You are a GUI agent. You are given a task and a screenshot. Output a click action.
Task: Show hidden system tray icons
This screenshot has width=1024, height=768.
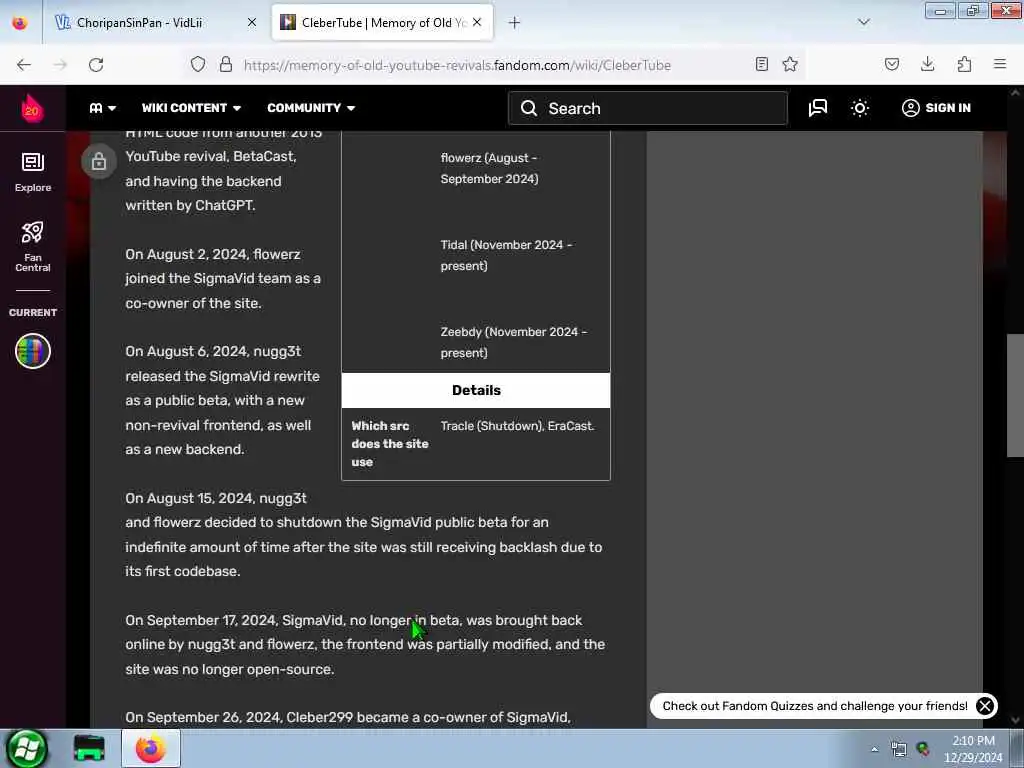tap(875, 749)
